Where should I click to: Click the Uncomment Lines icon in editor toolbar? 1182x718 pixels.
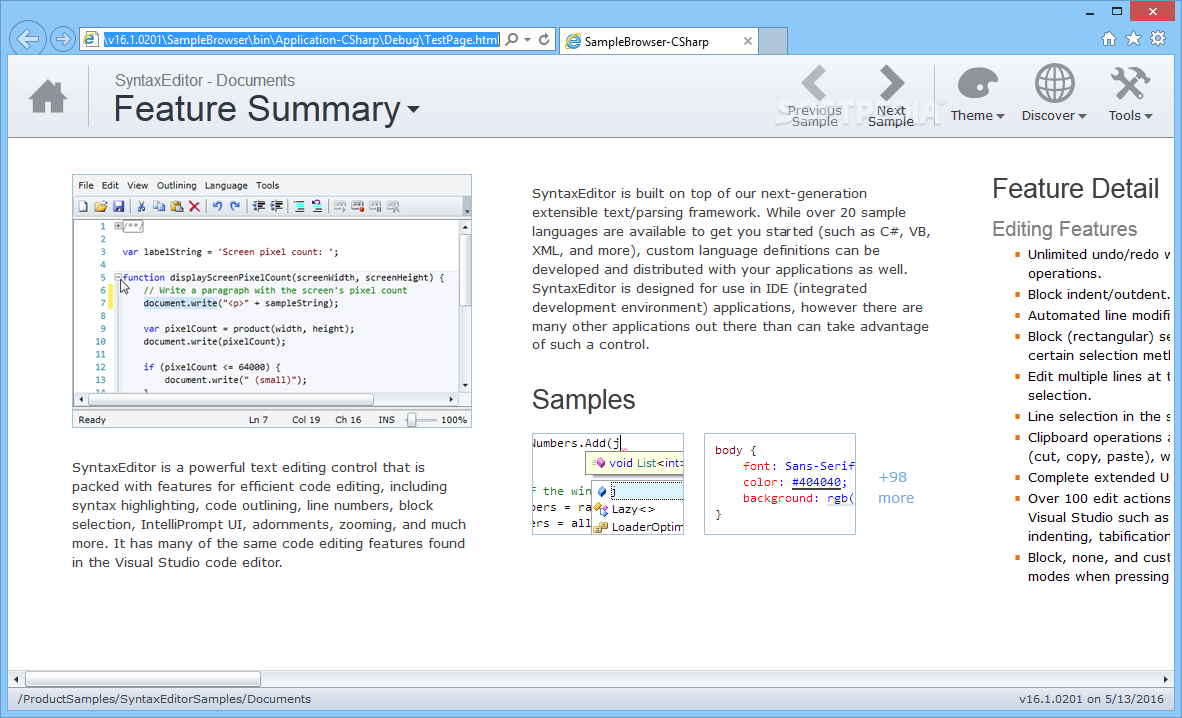tap(317, 207)
